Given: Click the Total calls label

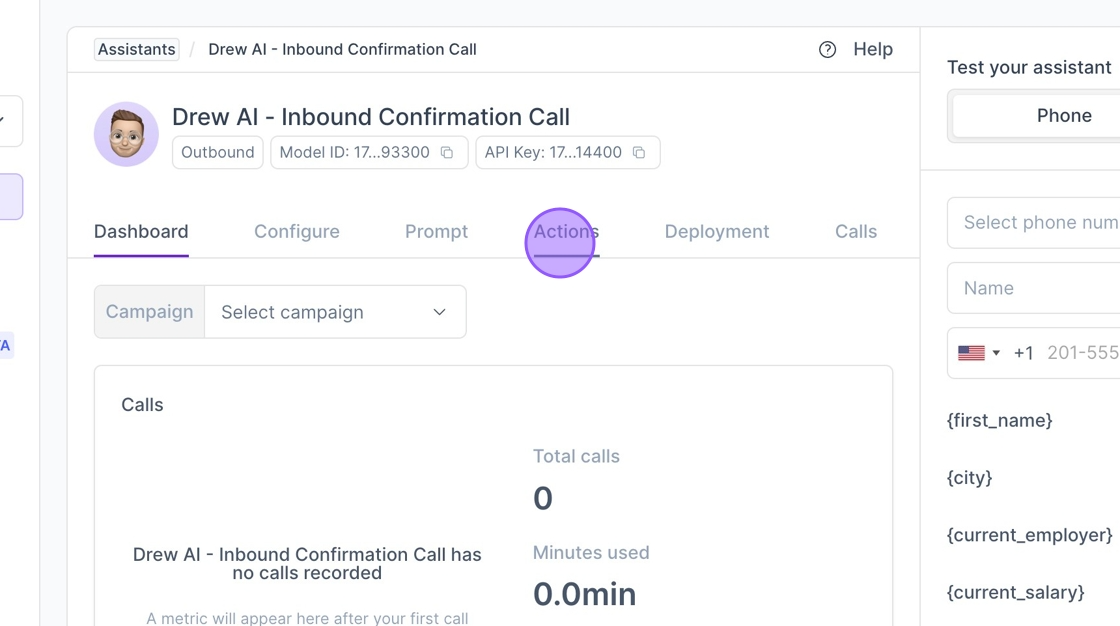Looking at the screenshot, I should (576, 457).
